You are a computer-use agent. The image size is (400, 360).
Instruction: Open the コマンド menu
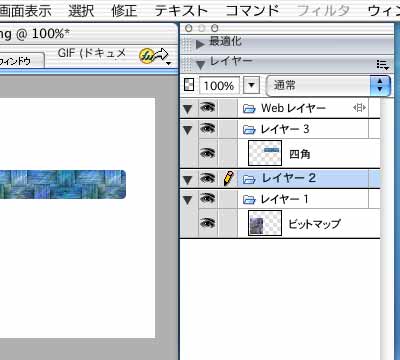click(252, 11)
